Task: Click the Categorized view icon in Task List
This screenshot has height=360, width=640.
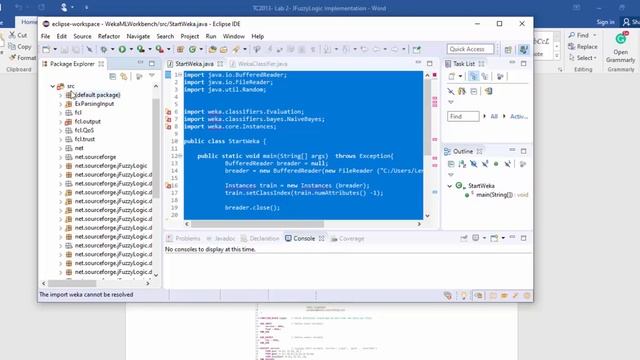Action: pyautogui.click(x=473, y=76)
